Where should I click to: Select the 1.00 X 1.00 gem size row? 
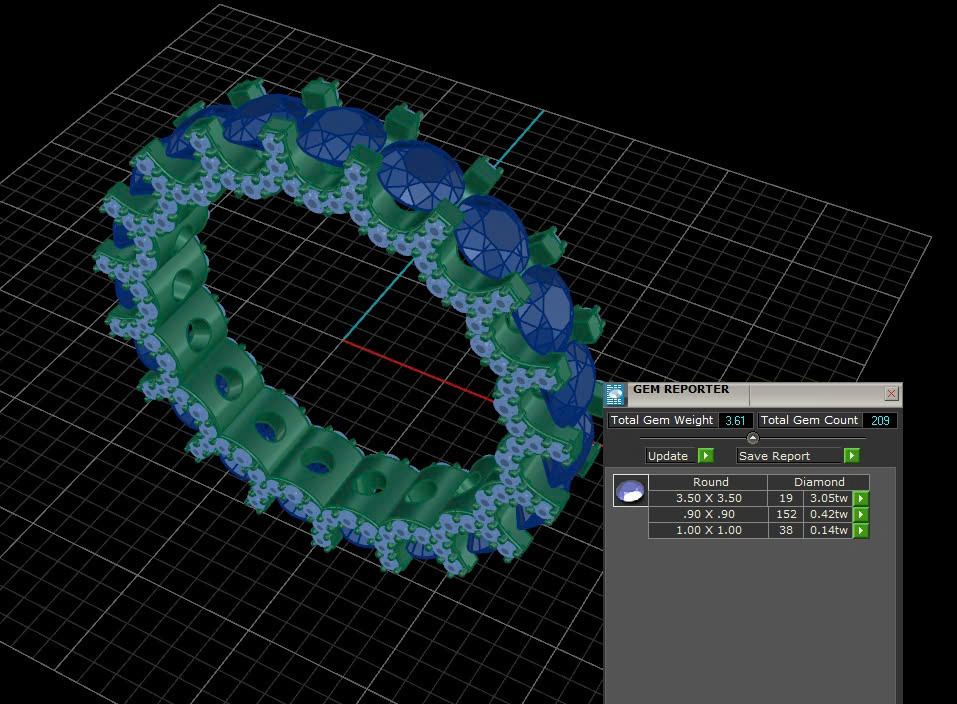click(708, 530)
